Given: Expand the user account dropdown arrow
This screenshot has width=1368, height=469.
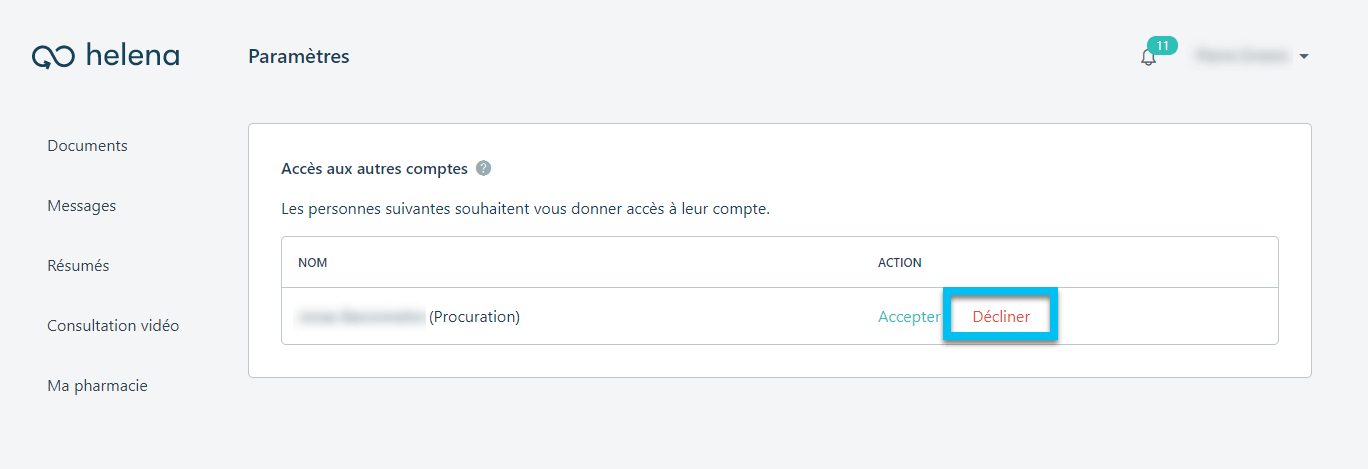Looking at the screenshot, I should [1304, 57].
